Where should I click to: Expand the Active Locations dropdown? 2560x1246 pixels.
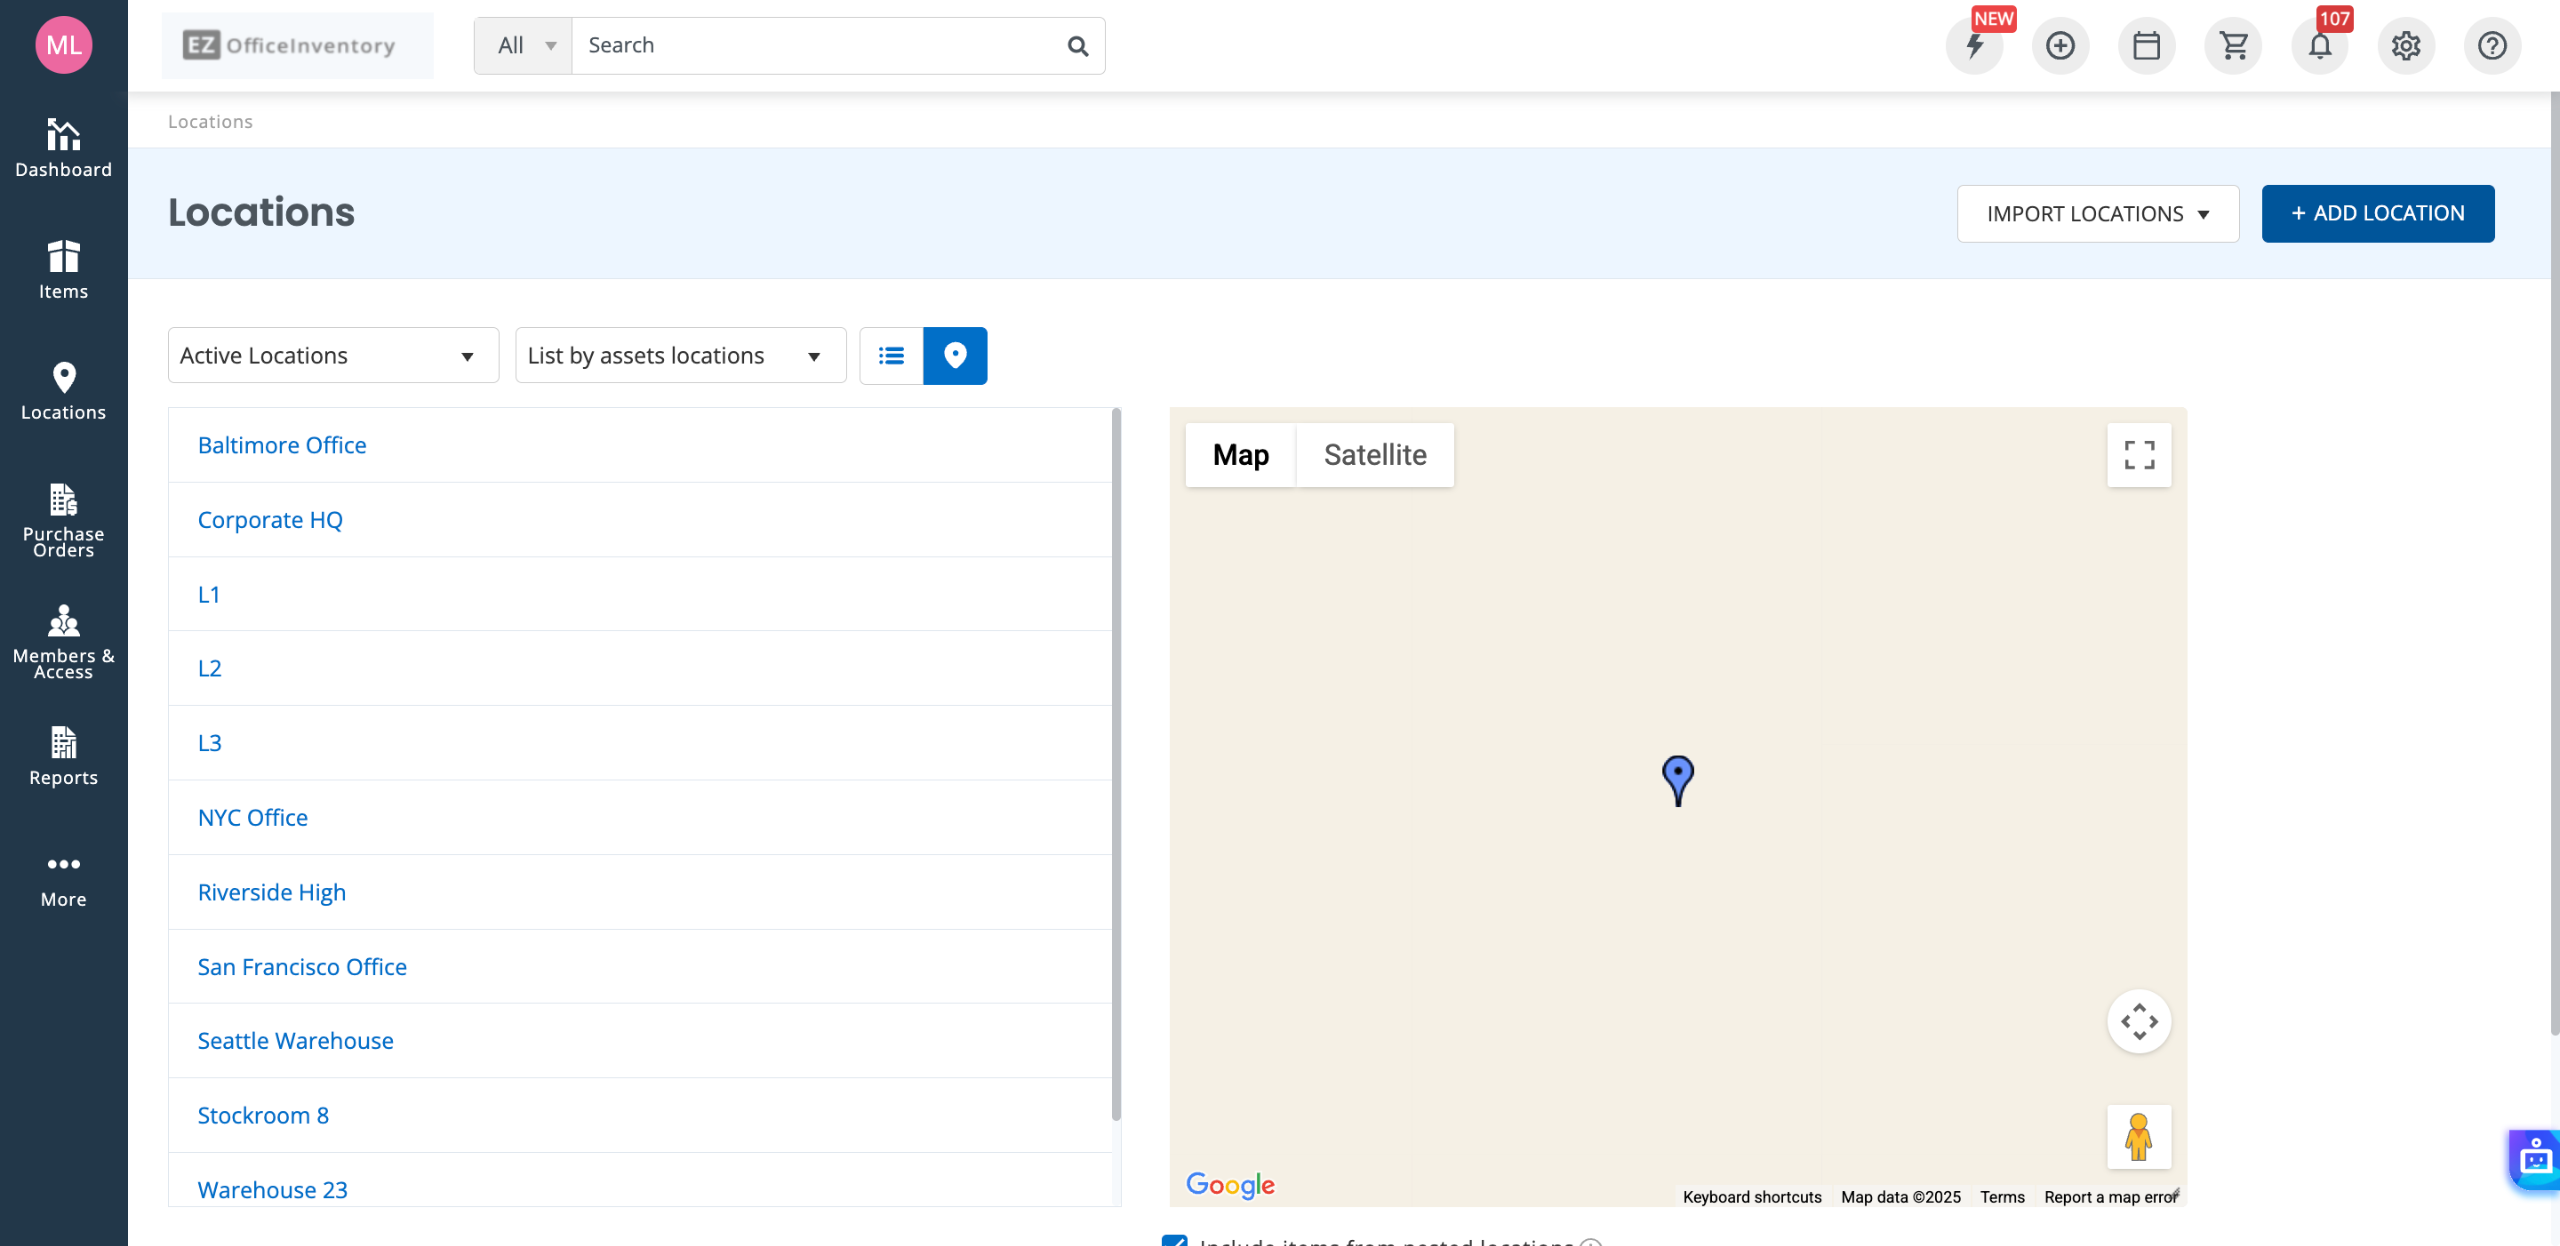coord(333,356)
